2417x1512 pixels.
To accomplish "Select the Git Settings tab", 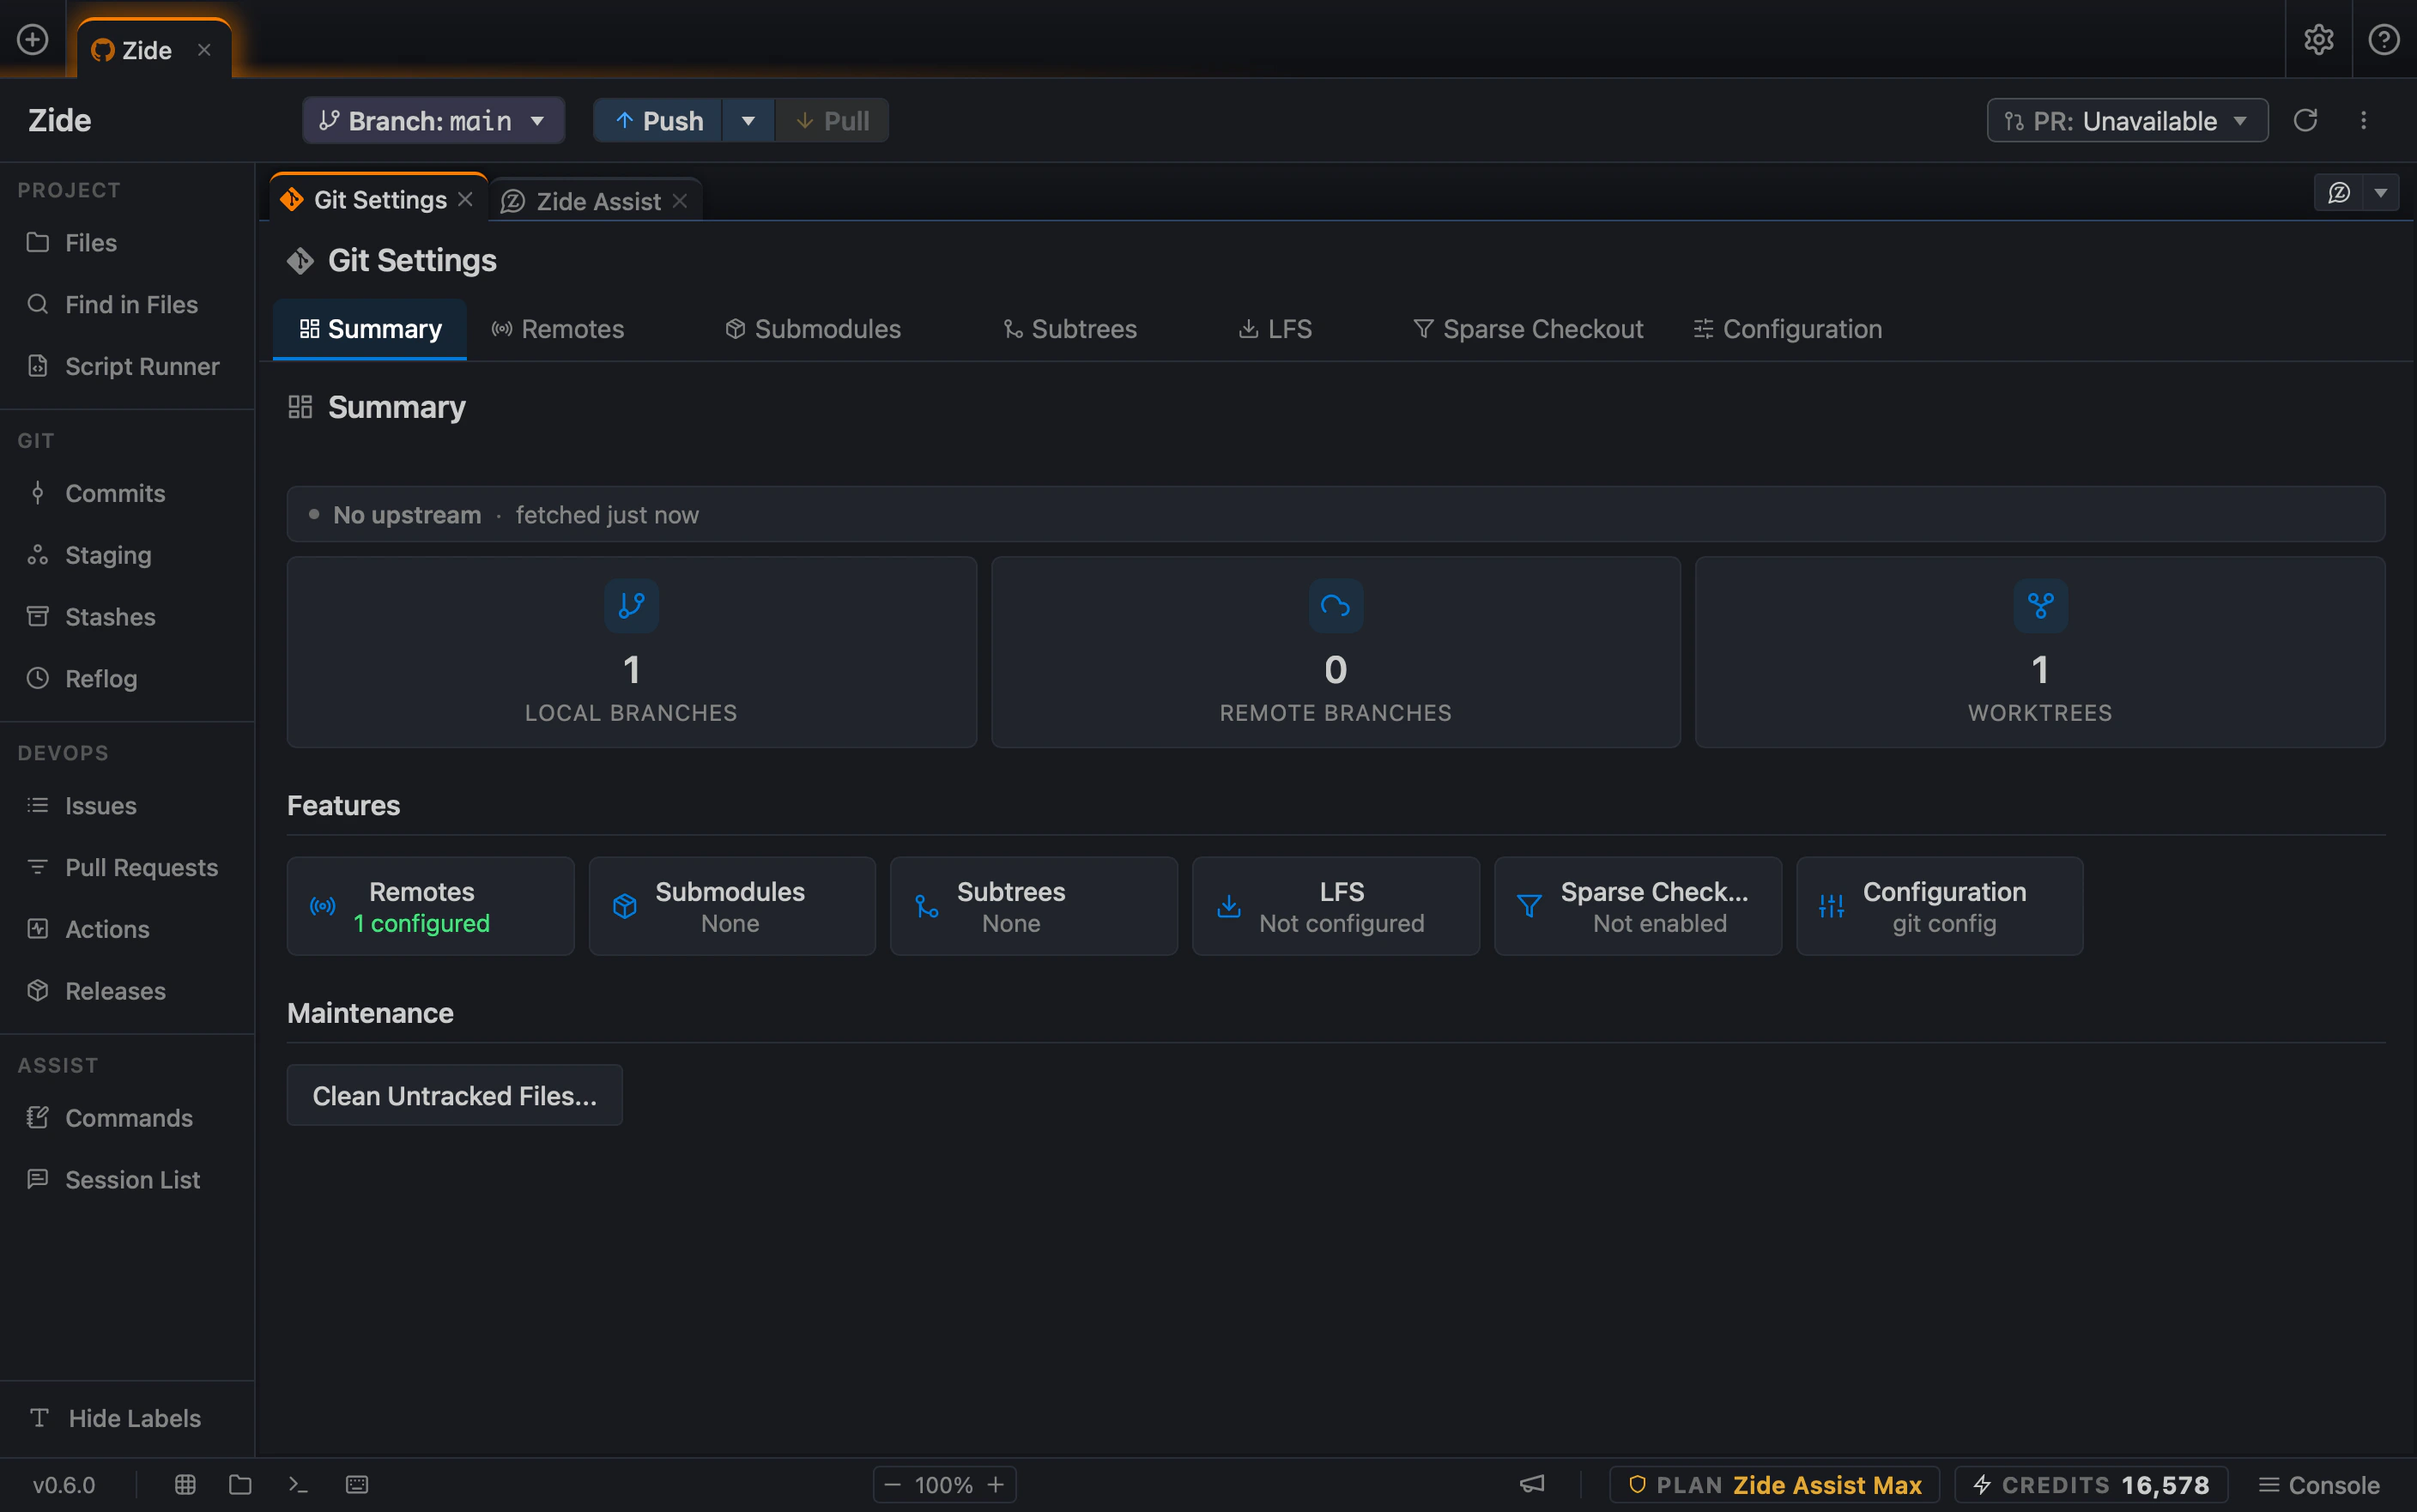I will point(379,199).
